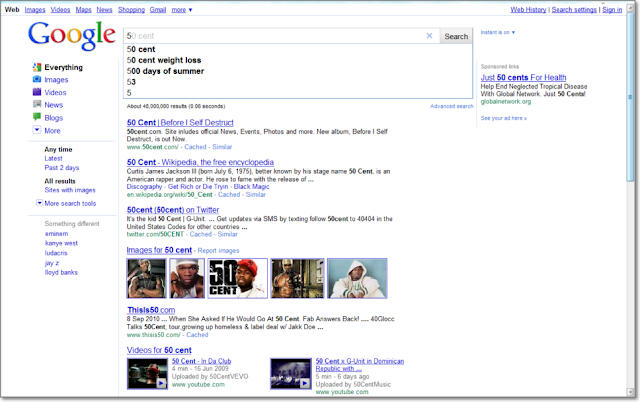Open the Advanced search link
This screenshot has height=402, width=640.
click(x=451, y=106)
